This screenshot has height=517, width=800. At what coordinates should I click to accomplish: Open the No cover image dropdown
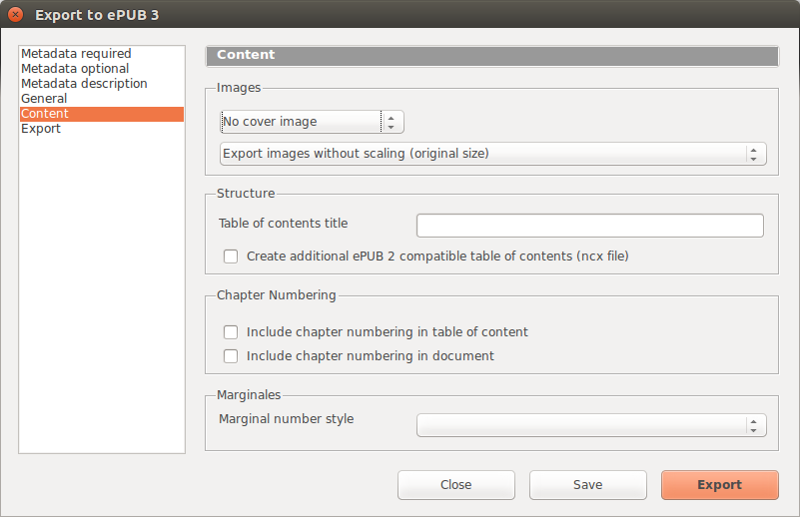click(300, 122)
